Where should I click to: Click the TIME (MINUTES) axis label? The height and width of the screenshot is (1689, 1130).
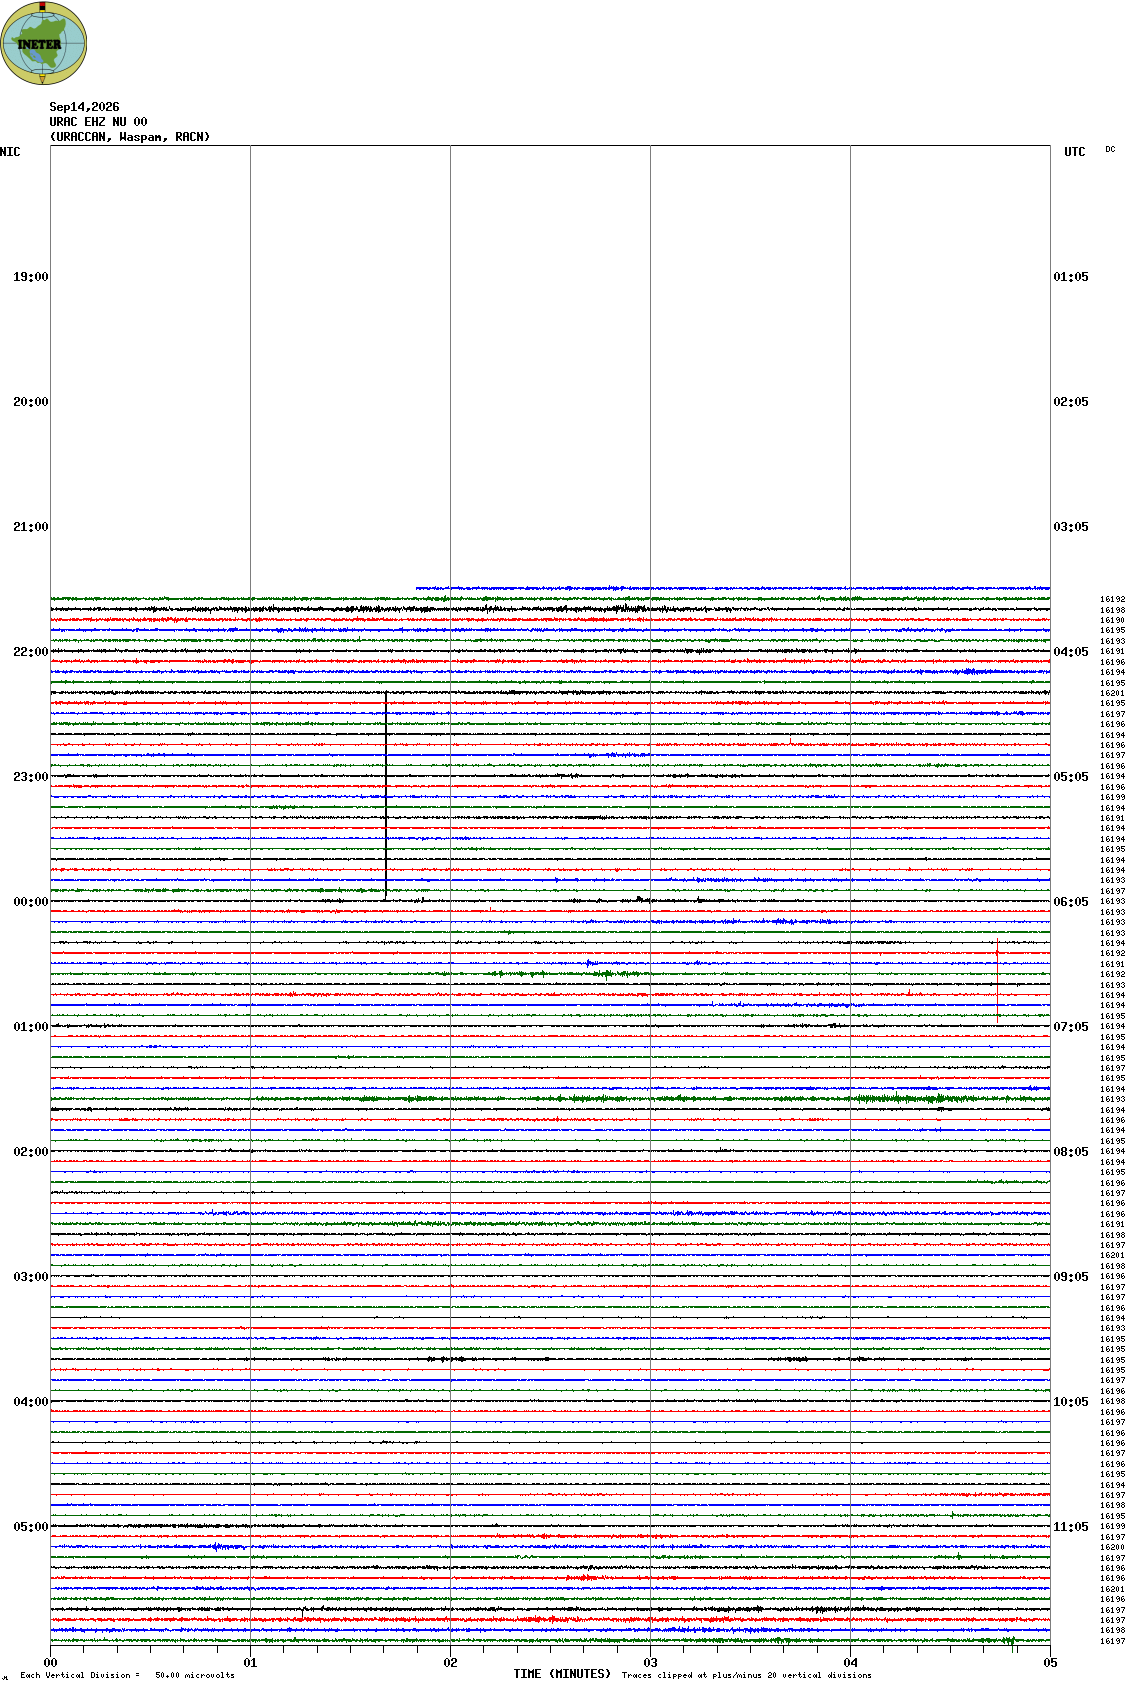click(x=562, y=1674)
